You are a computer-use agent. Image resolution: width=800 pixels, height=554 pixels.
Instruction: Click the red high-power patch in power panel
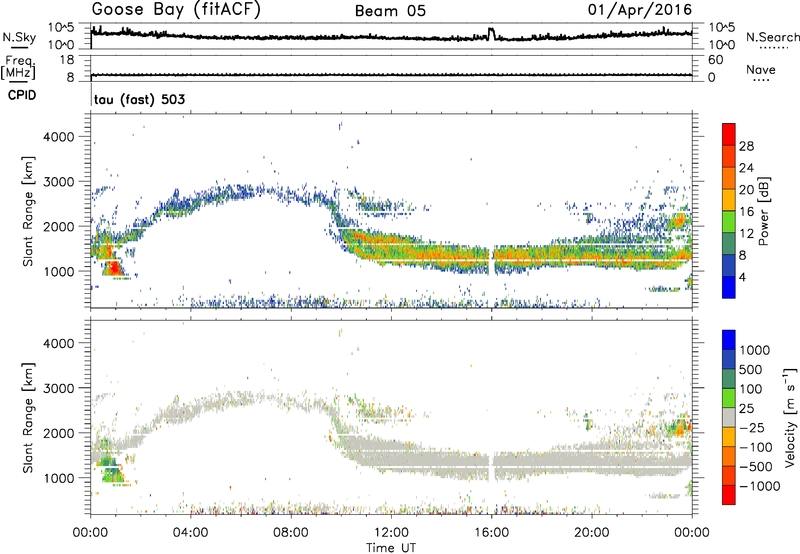tap(114, 267)
